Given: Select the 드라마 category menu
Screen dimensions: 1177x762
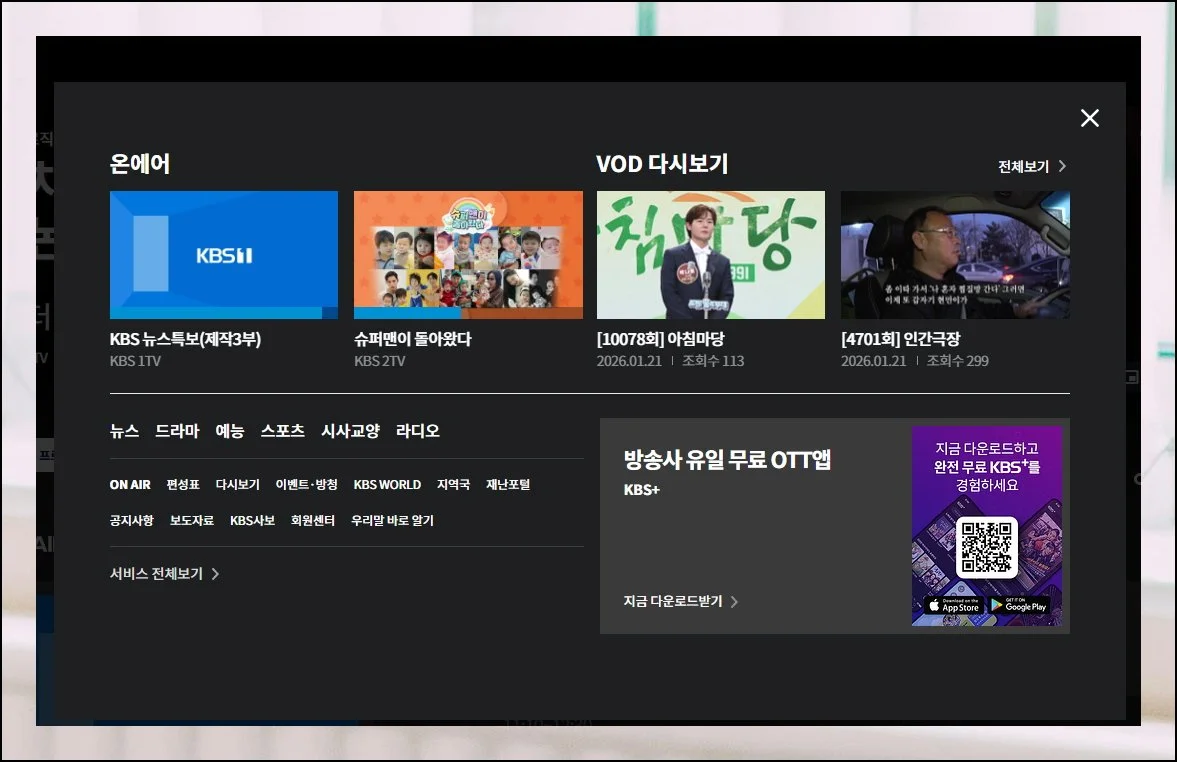Looking at the screenshot, I should 177,431.
